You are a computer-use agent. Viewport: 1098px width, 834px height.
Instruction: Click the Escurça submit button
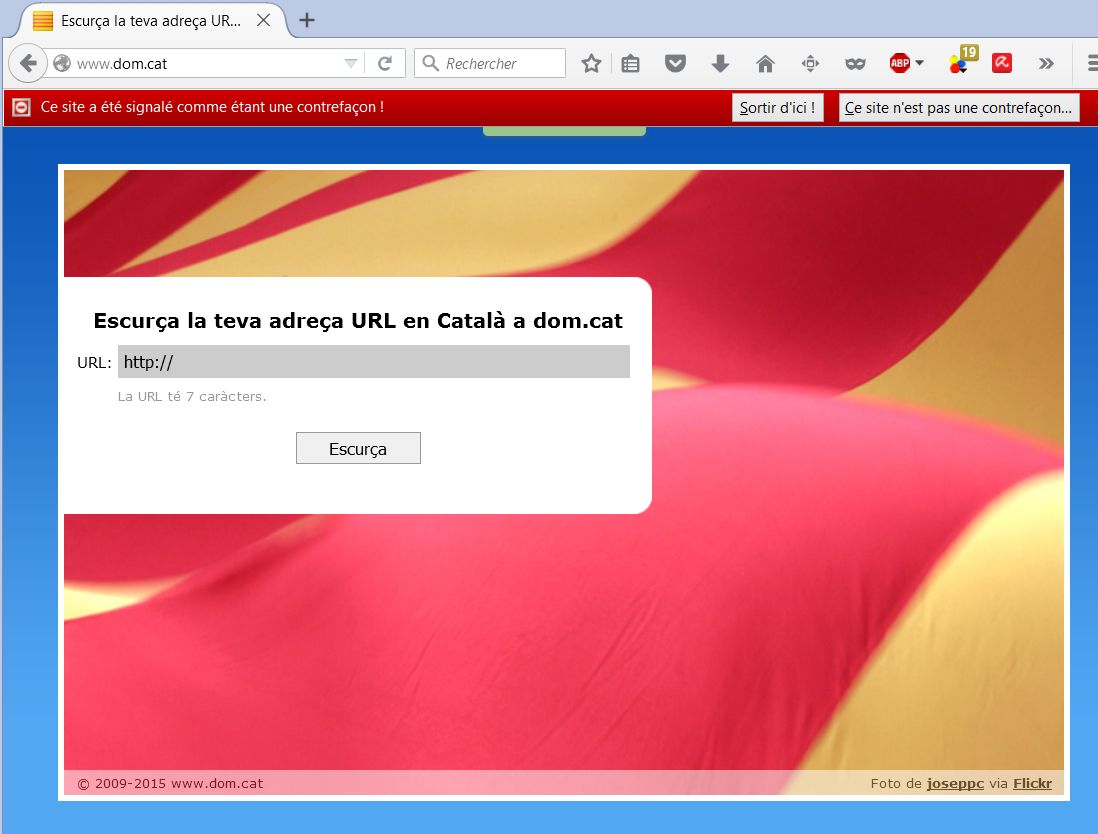point(358,448)
